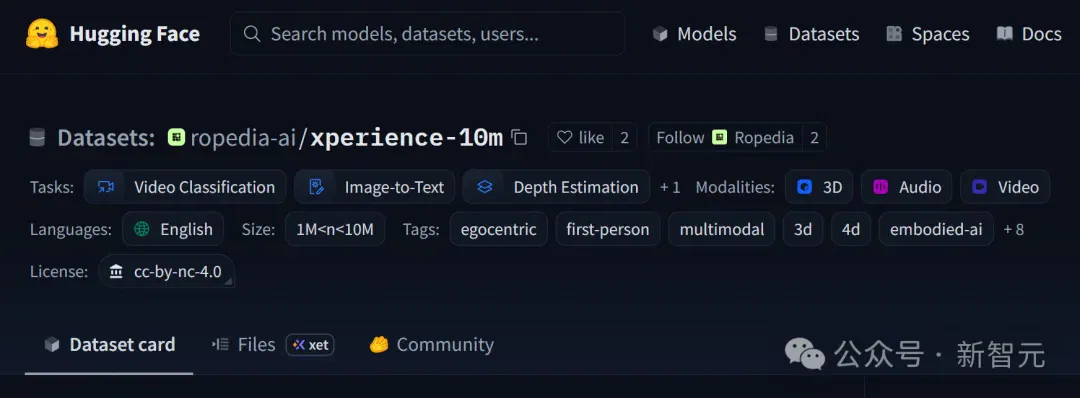Click the Models cube icon
The height and width of the screenshot is (398, 1080).
pos(660,34)
